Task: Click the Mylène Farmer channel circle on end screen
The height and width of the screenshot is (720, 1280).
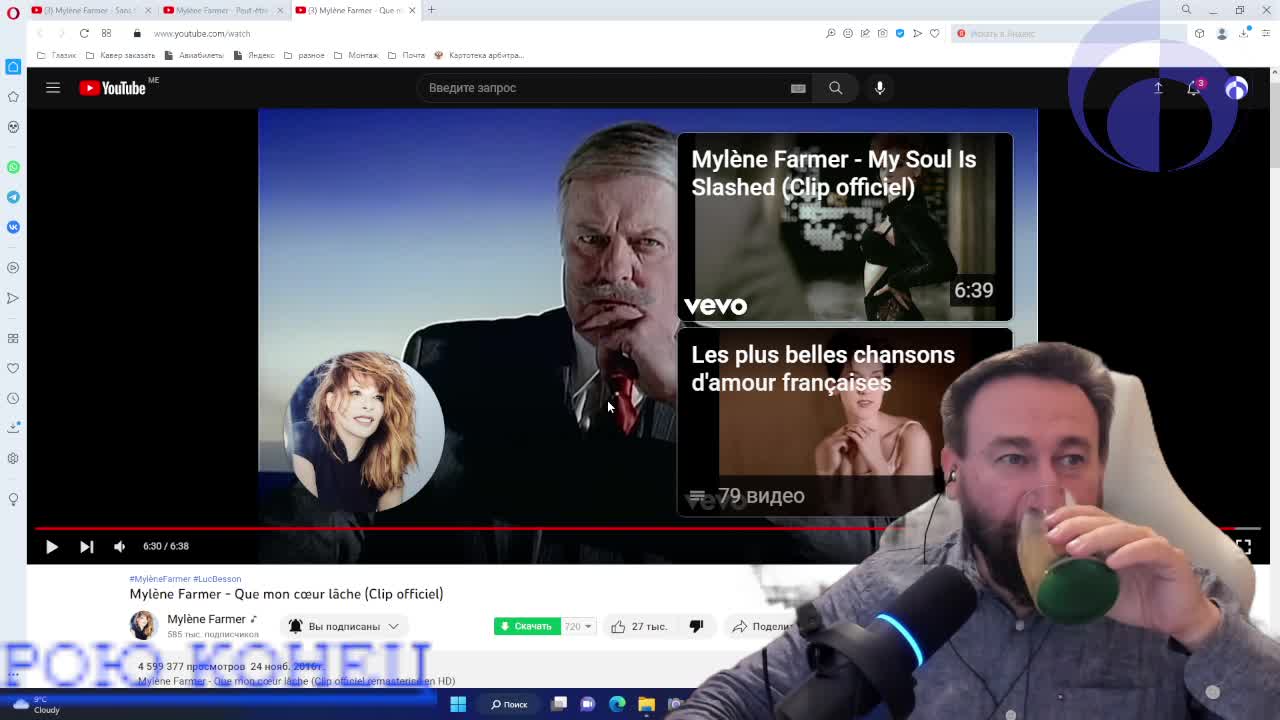Action: [364, 430]
